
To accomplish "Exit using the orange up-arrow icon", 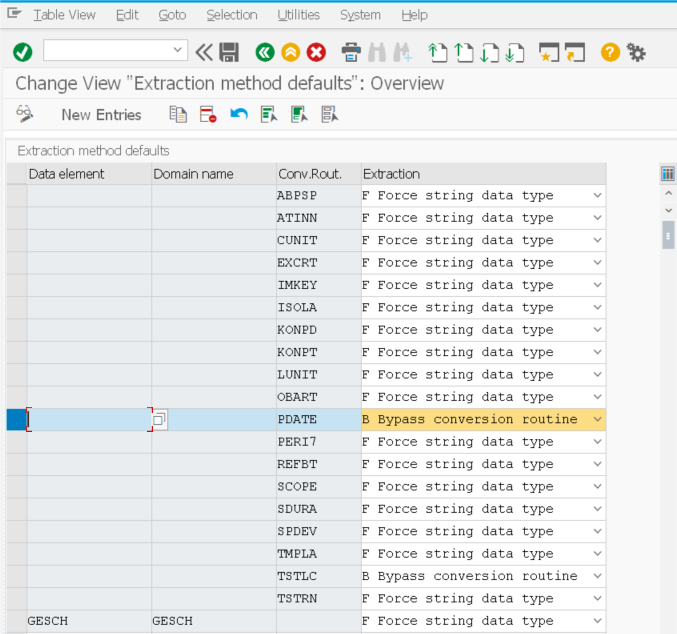I will point(291,53).
